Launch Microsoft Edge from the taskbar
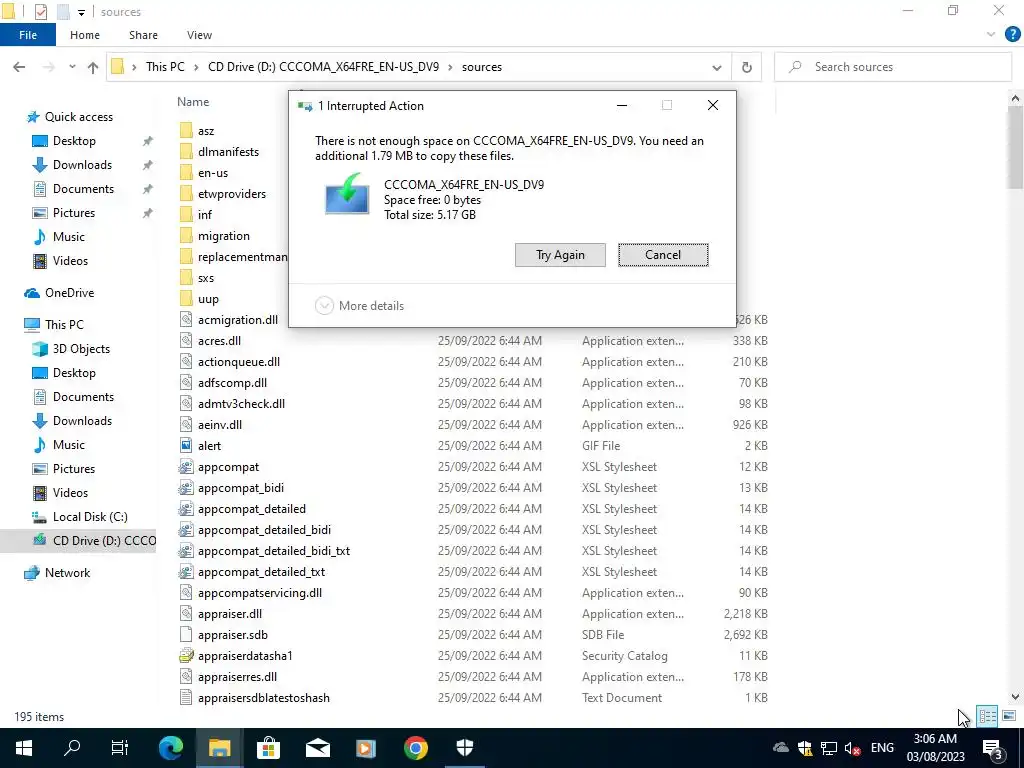Screen dimensions: 1024x768 point(171,748)
